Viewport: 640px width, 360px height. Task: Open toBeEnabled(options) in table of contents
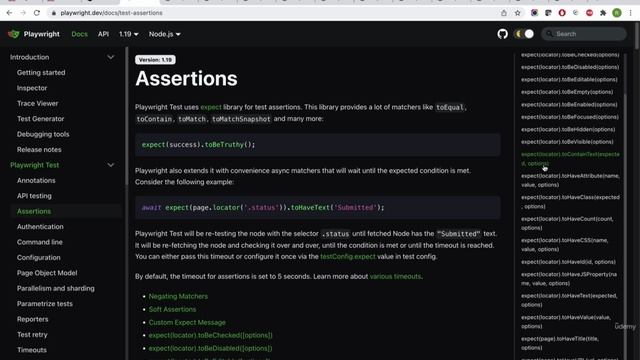569,104
